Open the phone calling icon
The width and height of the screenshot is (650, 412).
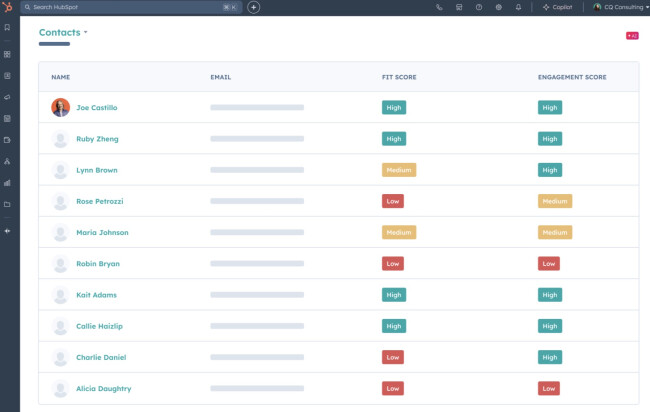[x=440, y=7]
